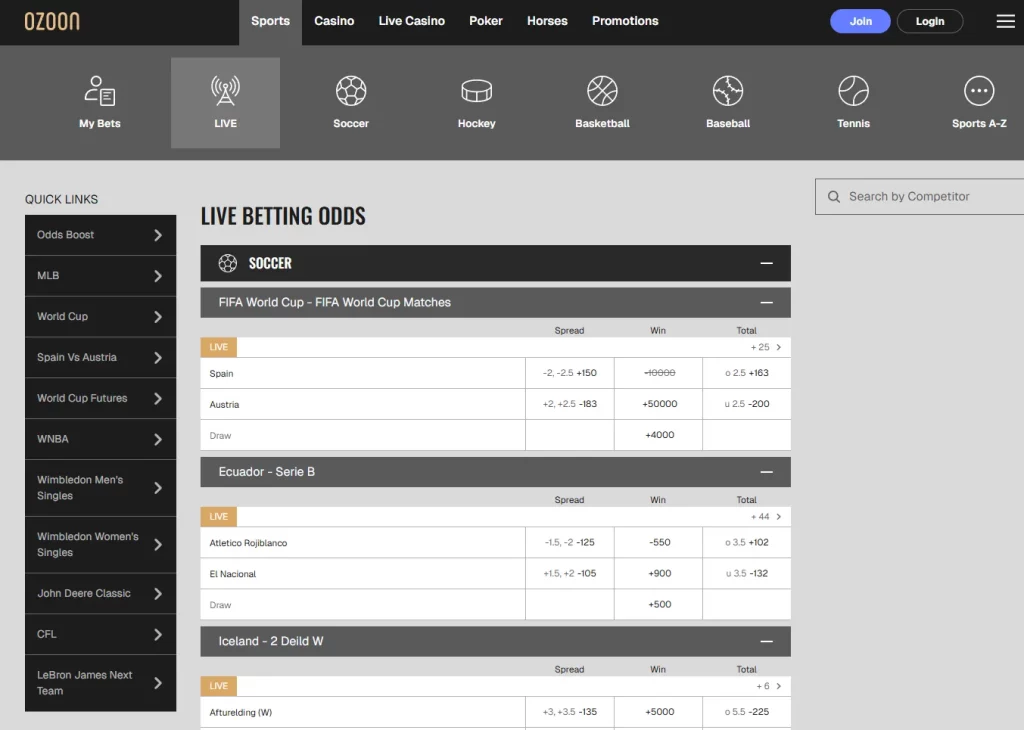Select the LIVE broadcast icon
Image resolution: width=1024 pixels, height=730 pixels.
(x=225, y=91)
